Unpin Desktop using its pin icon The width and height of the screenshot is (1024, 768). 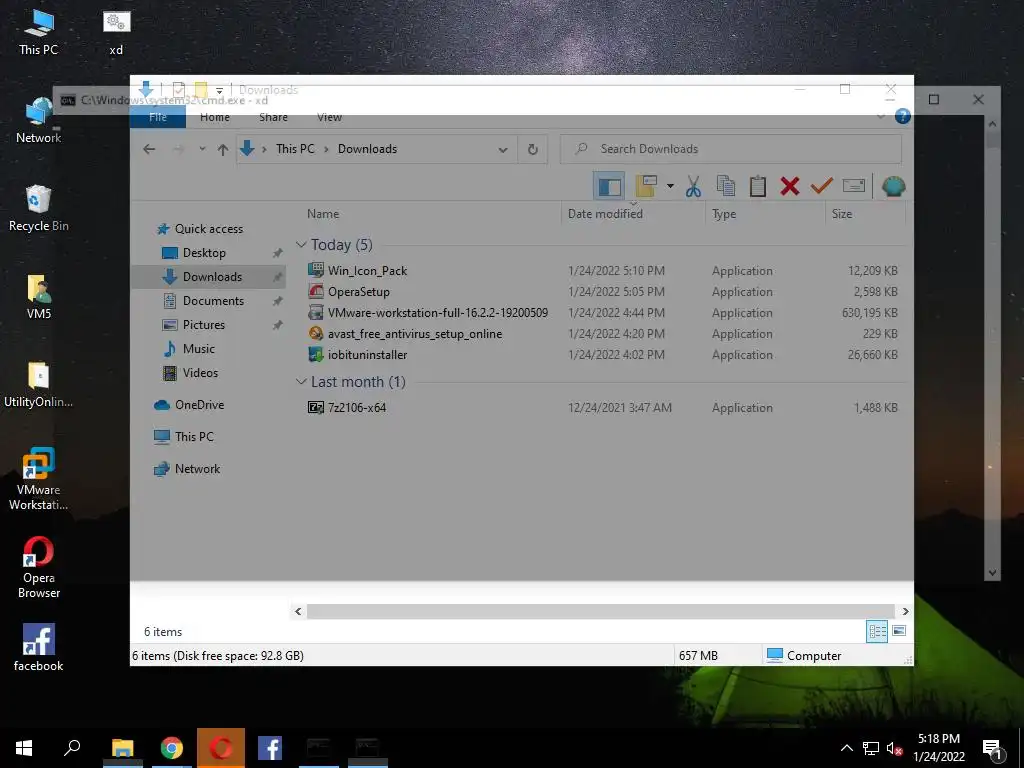coord(278,253)
